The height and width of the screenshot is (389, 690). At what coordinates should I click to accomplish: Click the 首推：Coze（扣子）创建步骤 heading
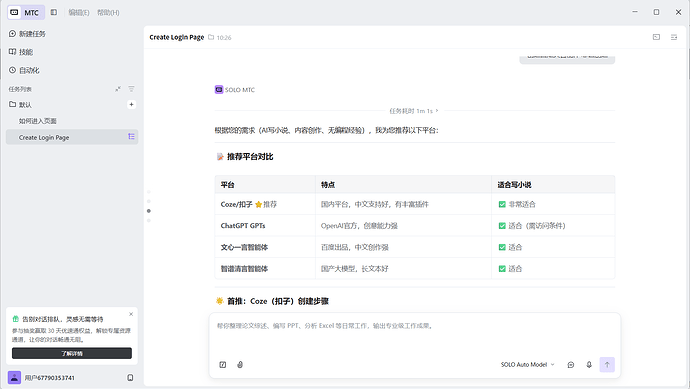[x=278, y=301]
